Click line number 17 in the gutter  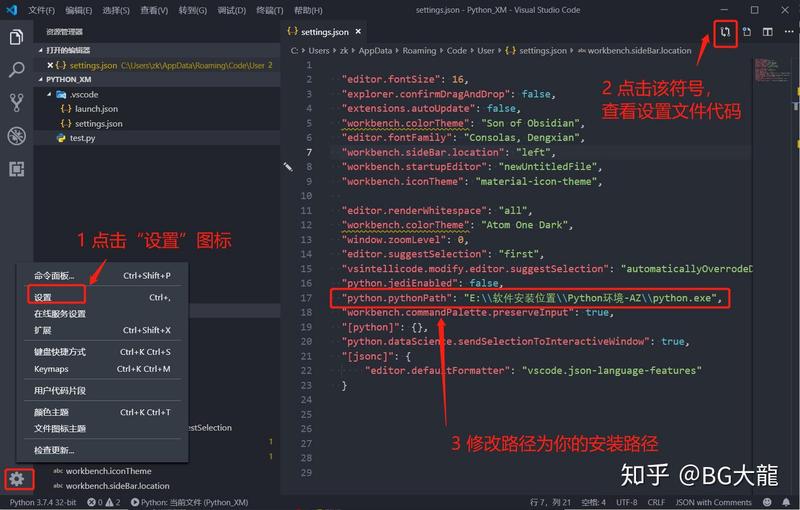(306, 298)
